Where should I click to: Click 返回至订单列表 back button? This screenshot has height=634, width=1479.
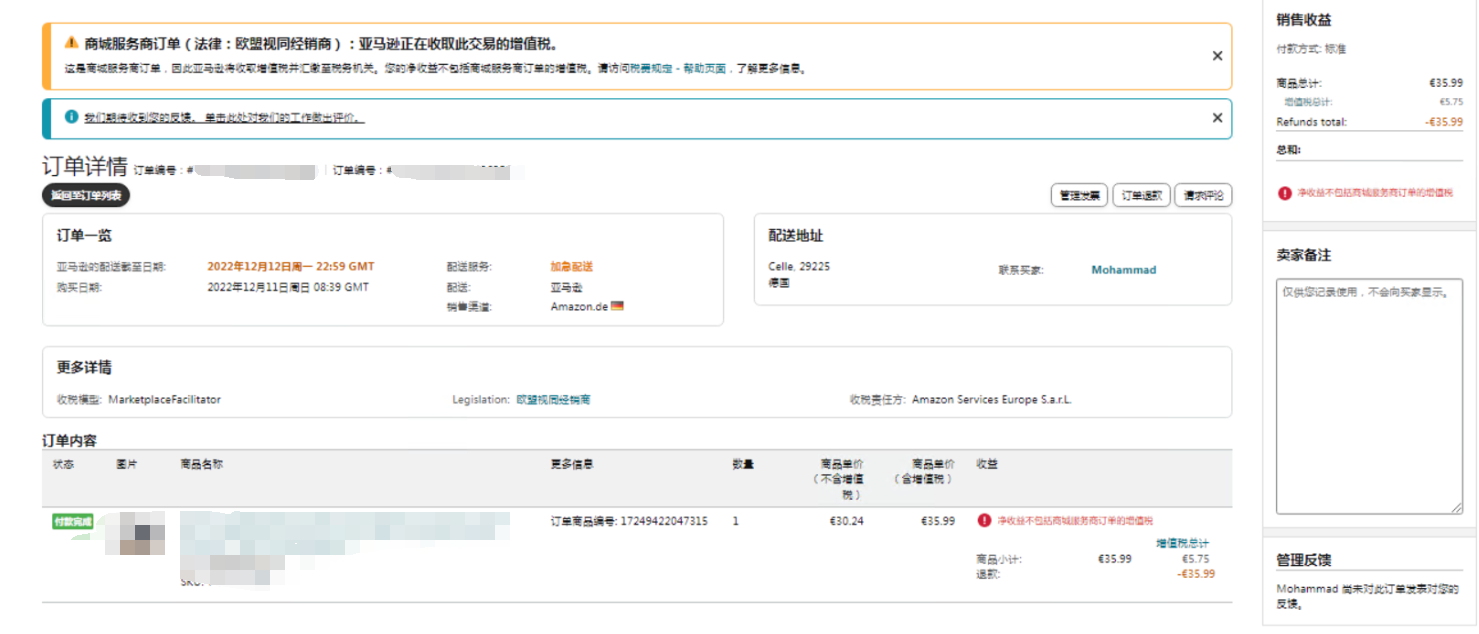click(86, 196)
